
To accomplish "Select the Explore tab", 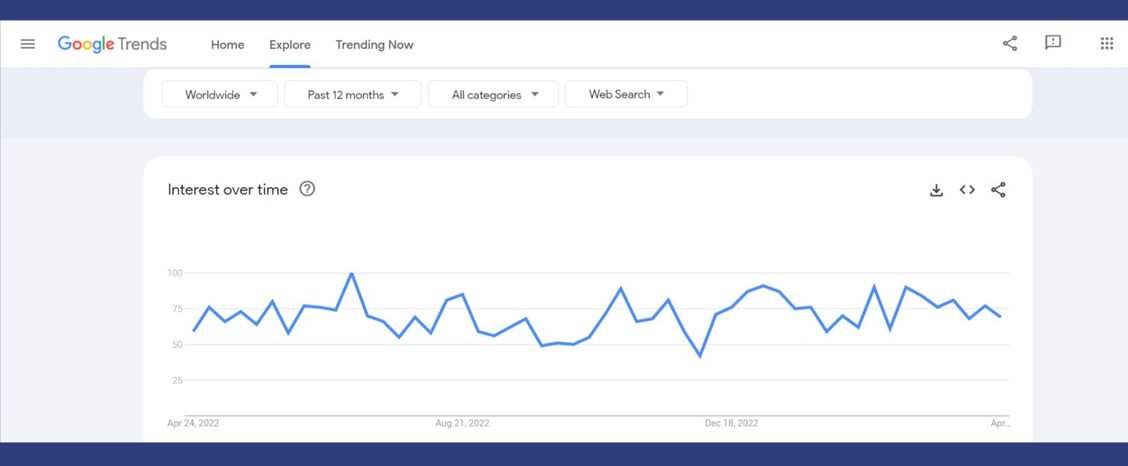I will coord(290,45).
